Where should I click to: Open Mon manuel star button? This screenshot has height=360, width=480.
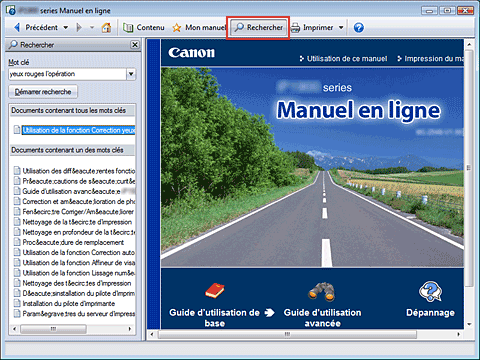199,27
